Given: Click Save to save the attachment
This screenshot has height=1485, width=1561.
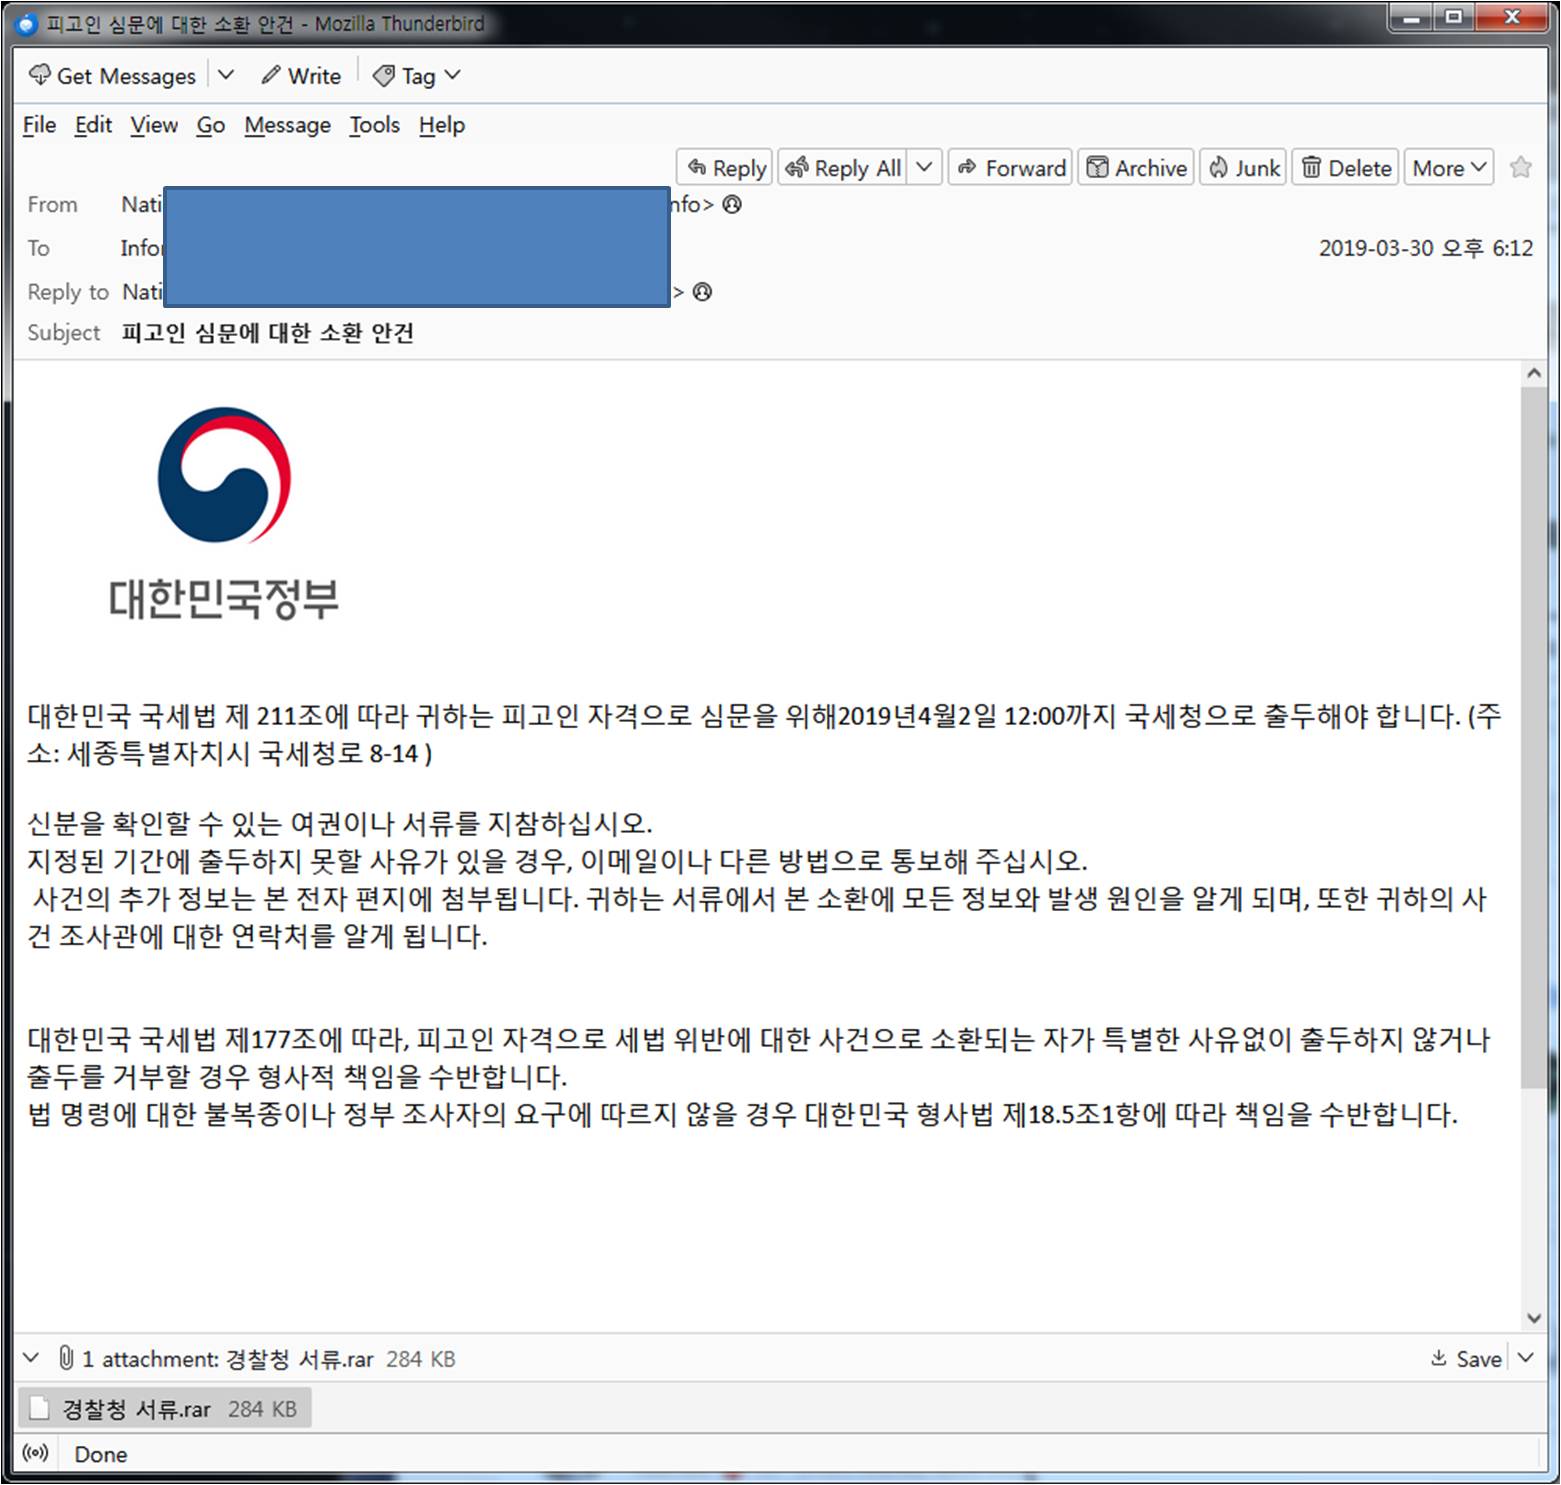Looking at the screenshot, I should (1467, 1358).
